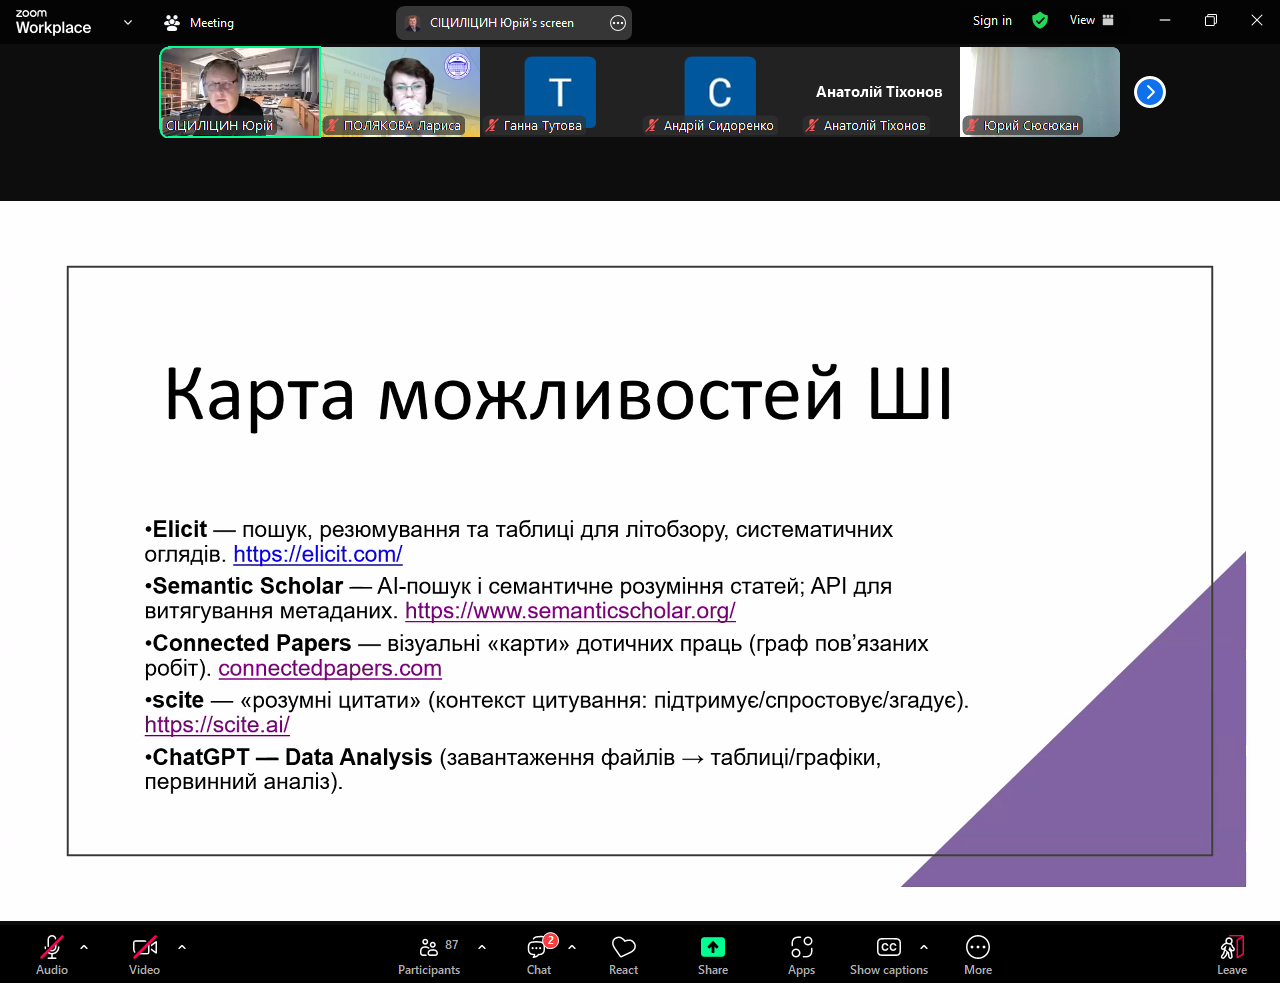Expand the audio settings arrow
The height and width of the screenshot is (984, 1280).
click(84, 946)
